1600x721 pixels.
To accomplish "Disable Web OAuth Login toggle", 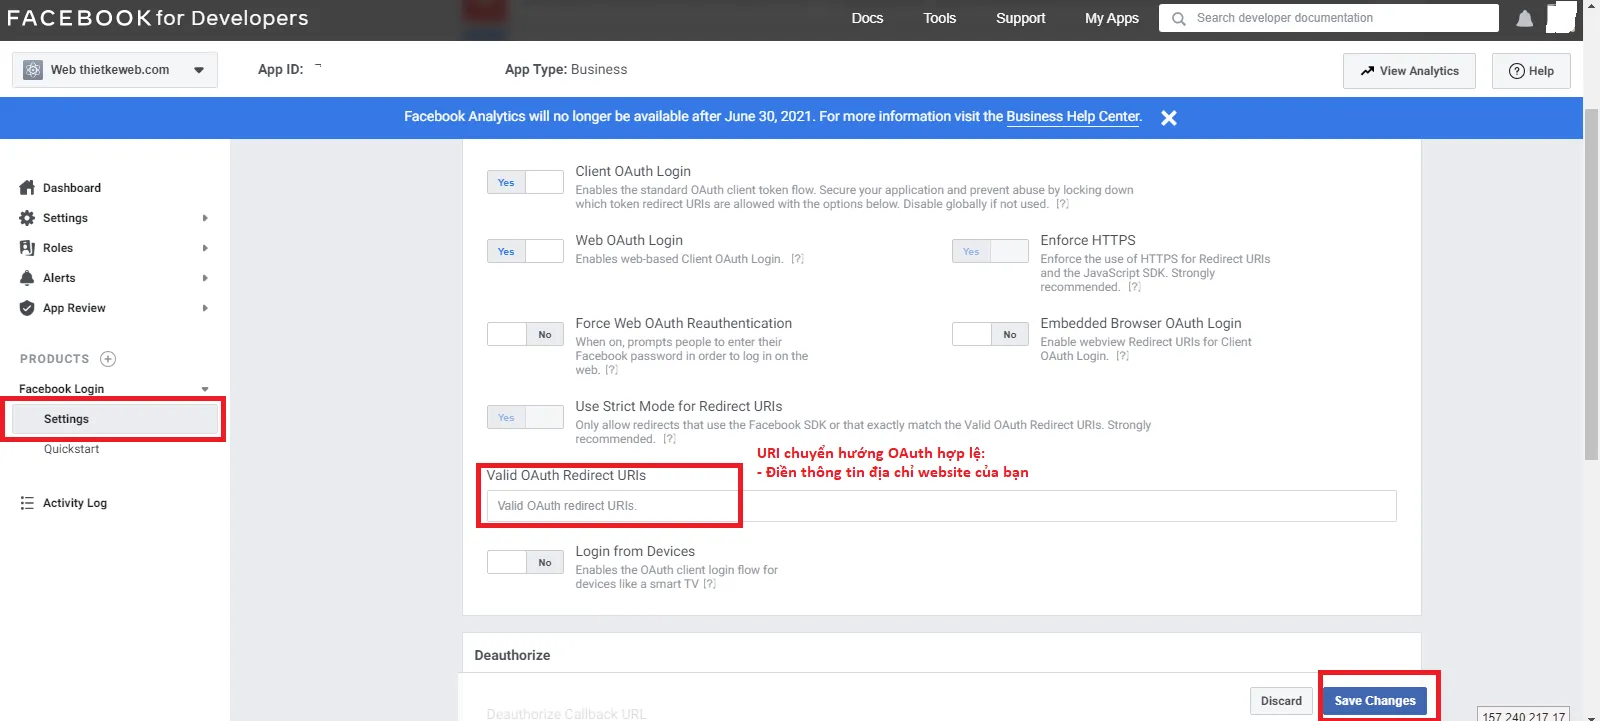I will coord(525,251).
